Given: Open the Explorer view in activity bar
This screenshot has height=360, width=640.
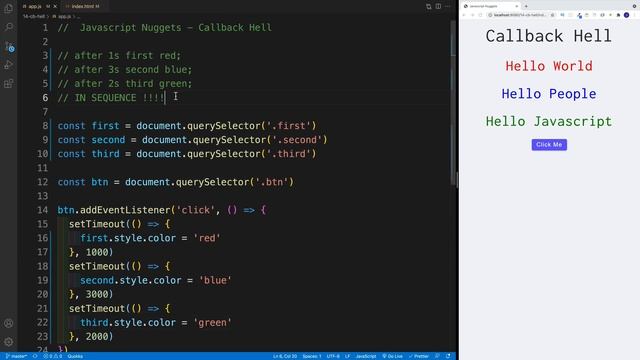Looking at the screenshot, I should point(8,8).
